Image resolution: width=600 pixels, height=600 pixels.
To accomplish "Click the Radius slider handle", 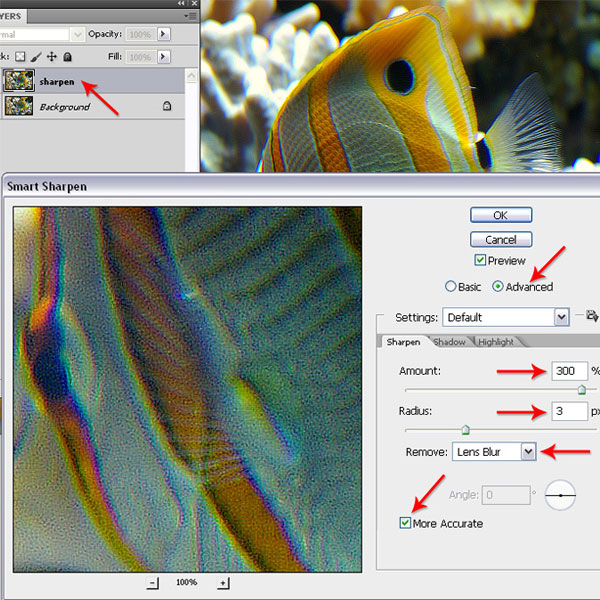I will pyautogui.click(x=465, y=430).
